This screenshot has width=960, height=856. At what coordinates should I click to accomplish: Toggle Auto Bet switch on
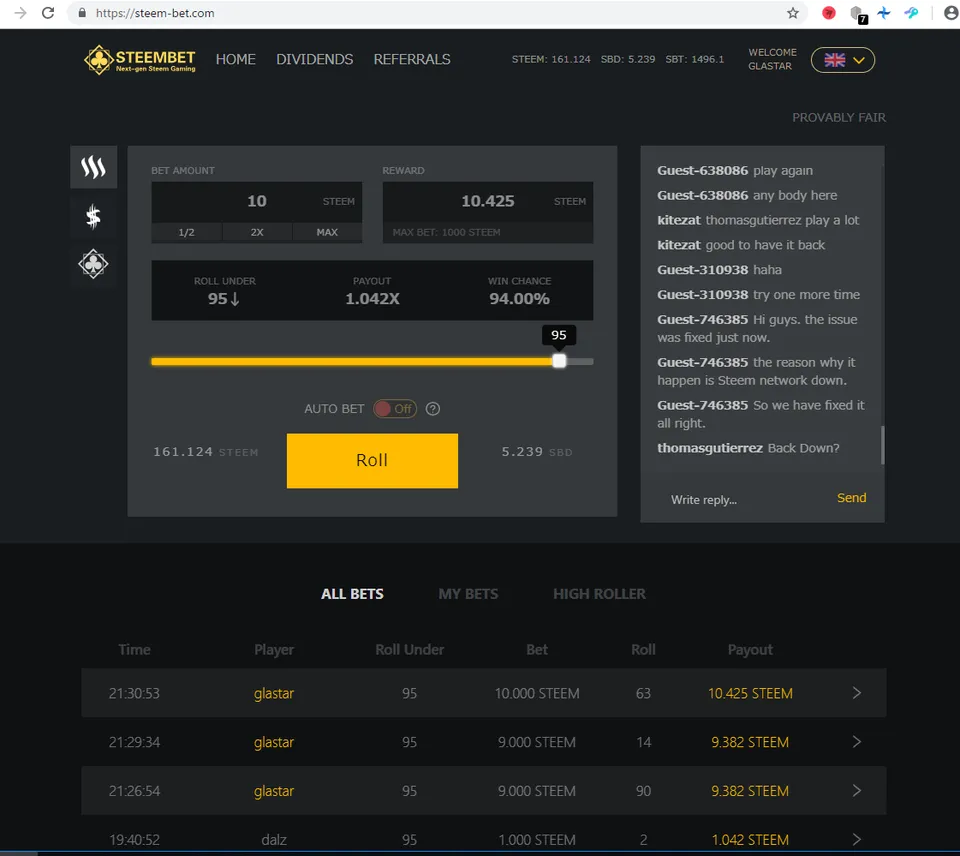[395, 409]
